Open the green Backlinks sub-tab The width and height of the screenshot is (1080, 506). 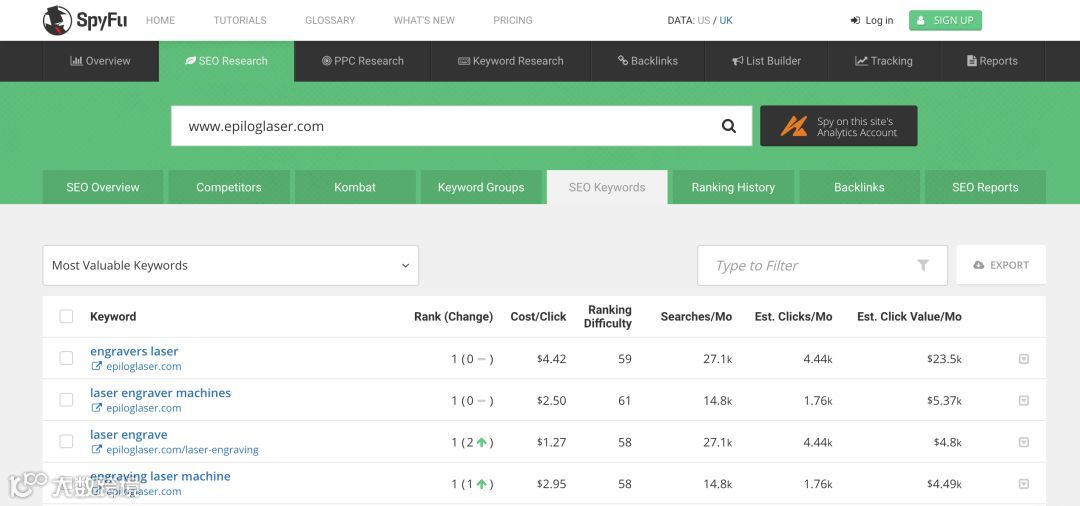click(x=859, y=187)
